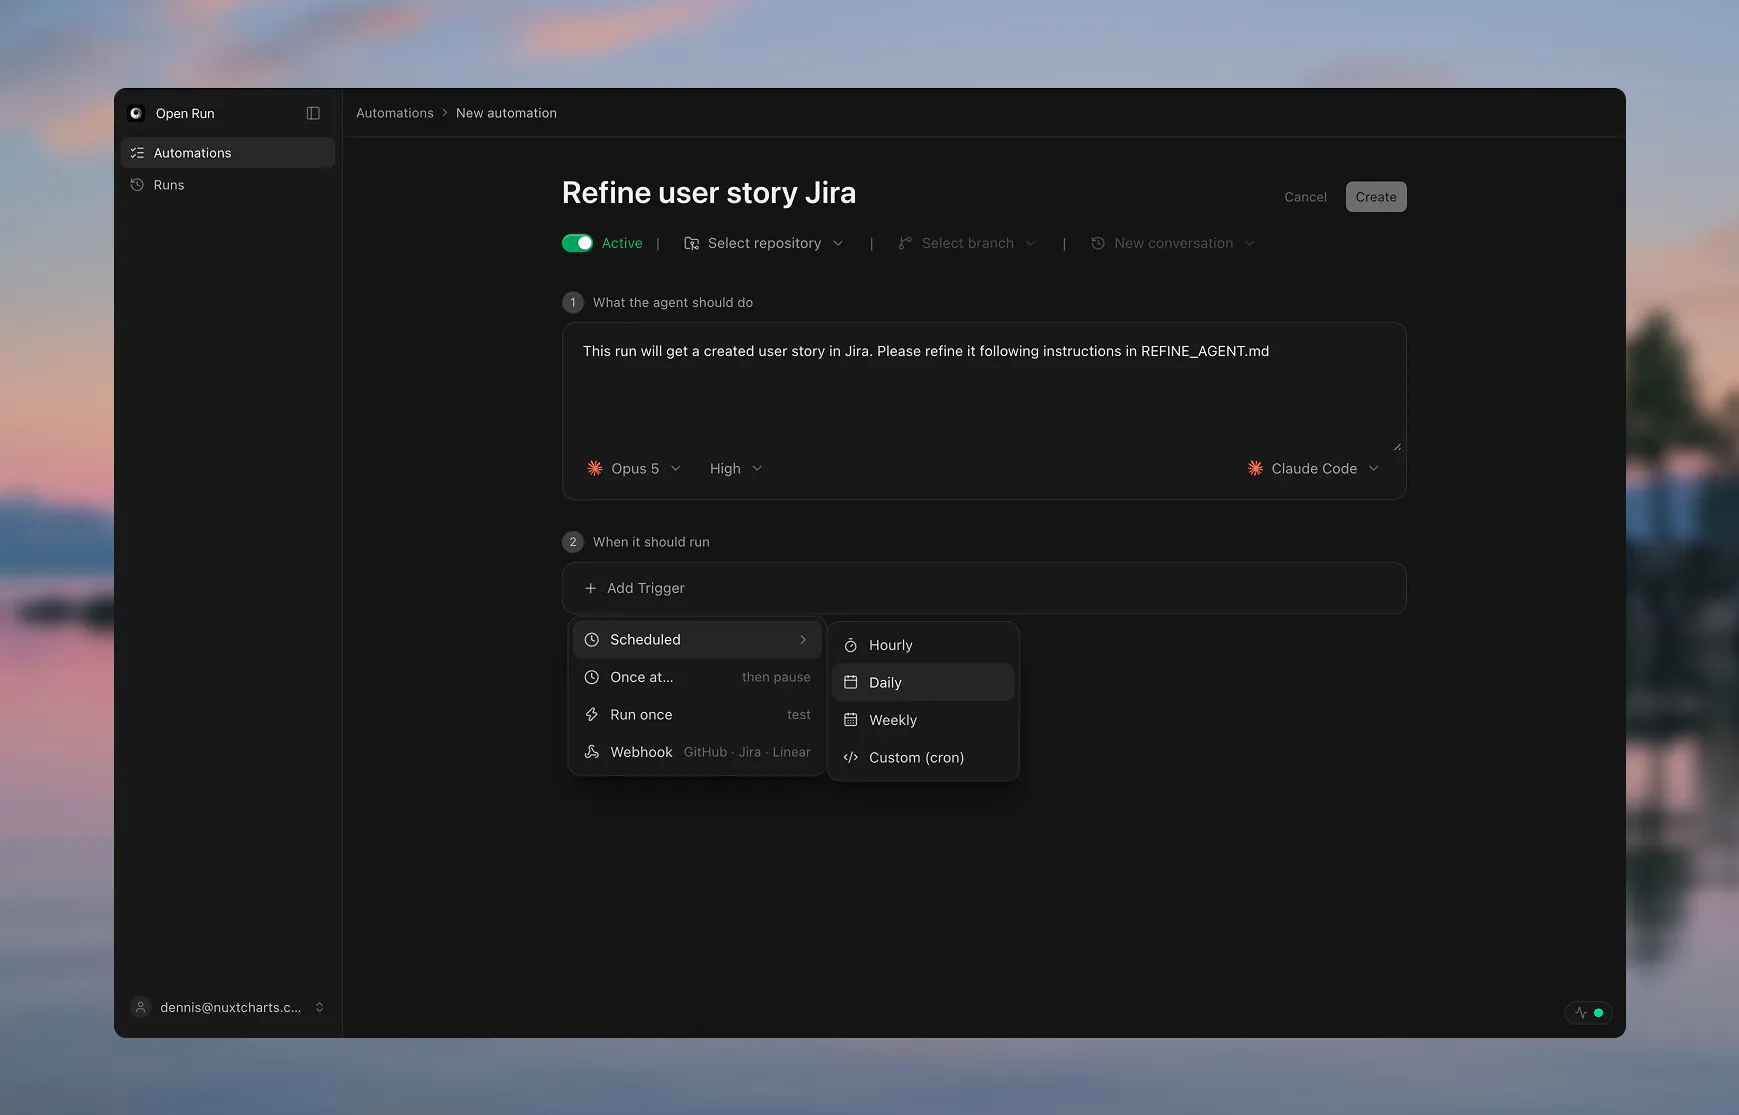Select the Webhook trigger option
Screen dimensions: 1739x1115
point(697,752)
